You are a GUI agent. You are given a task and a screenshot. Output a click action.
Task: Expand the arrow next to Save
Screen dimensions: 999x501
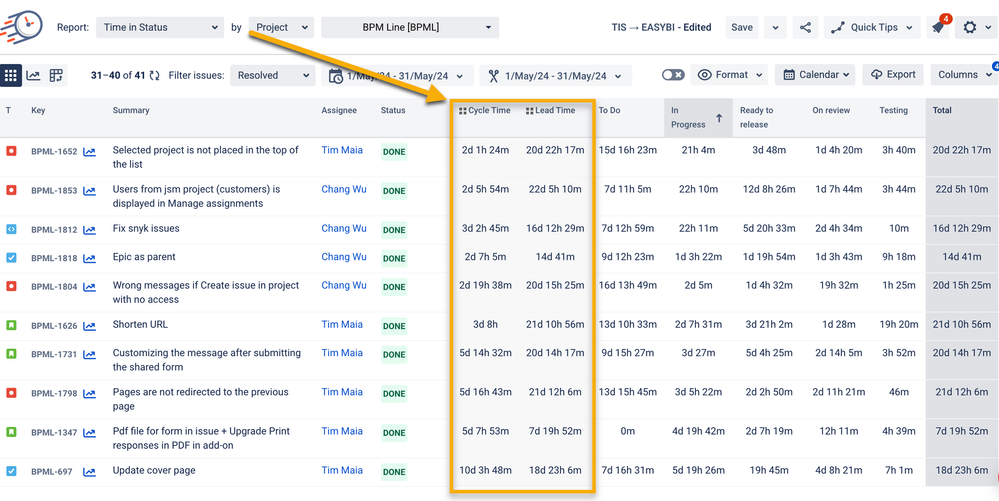(775, 27)
